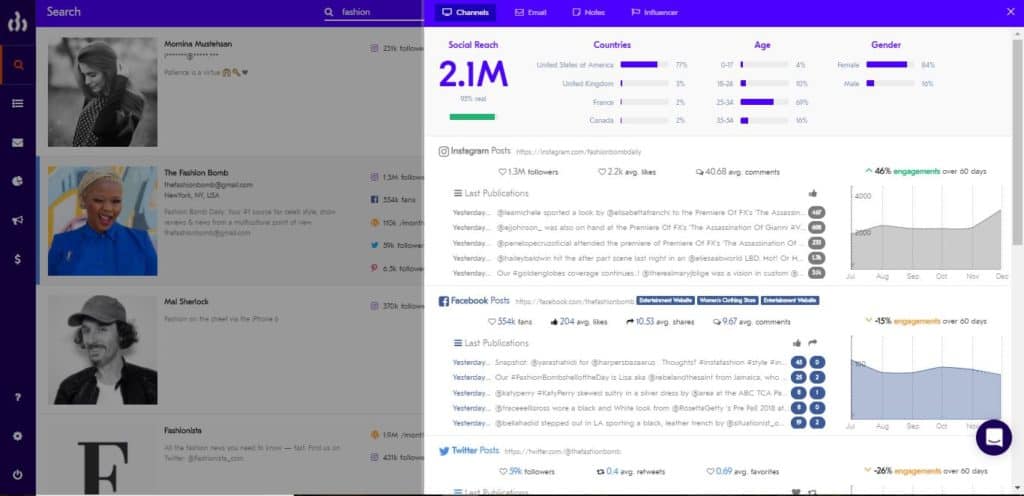Open the chat support bubble

(x=993, y=437)
